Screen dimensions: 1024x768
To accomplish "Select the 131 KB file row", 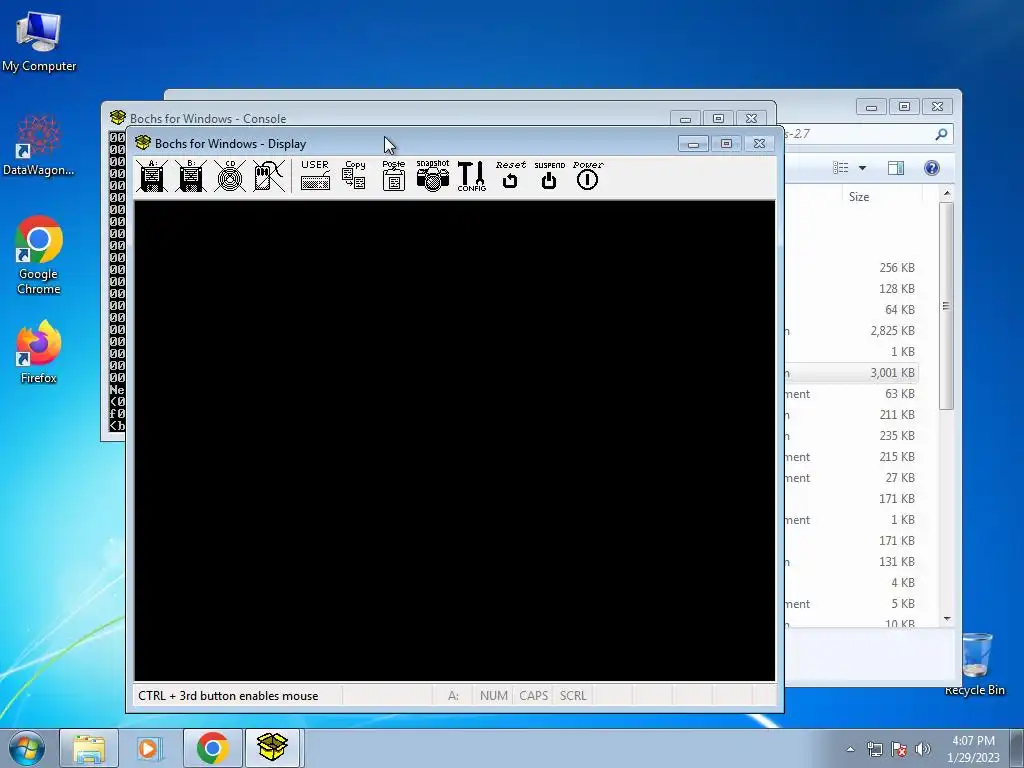I will [852, 562].
